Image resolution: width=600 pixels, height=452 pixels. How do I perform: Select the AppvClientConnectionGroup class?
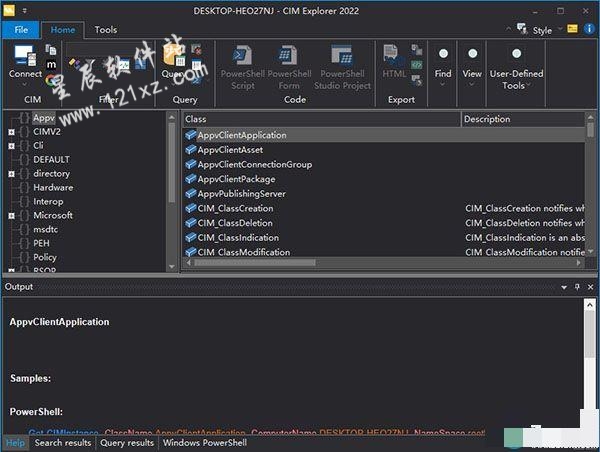coord(255,165)
